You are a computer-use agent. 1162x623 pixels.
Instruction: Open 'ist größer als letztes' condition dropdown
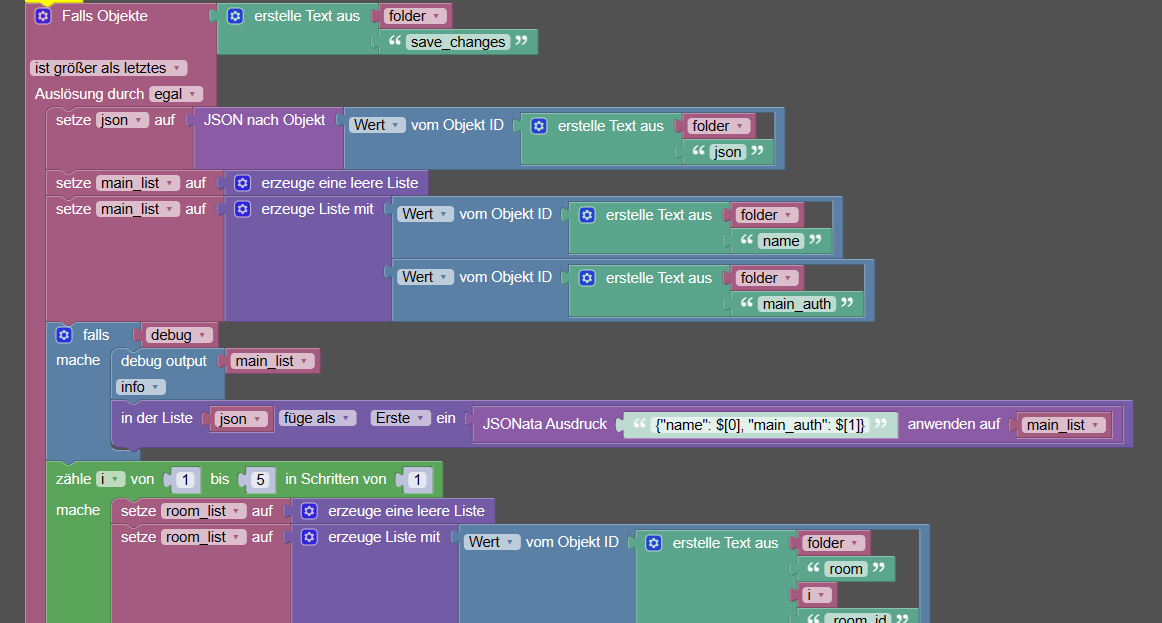[108, 68]
